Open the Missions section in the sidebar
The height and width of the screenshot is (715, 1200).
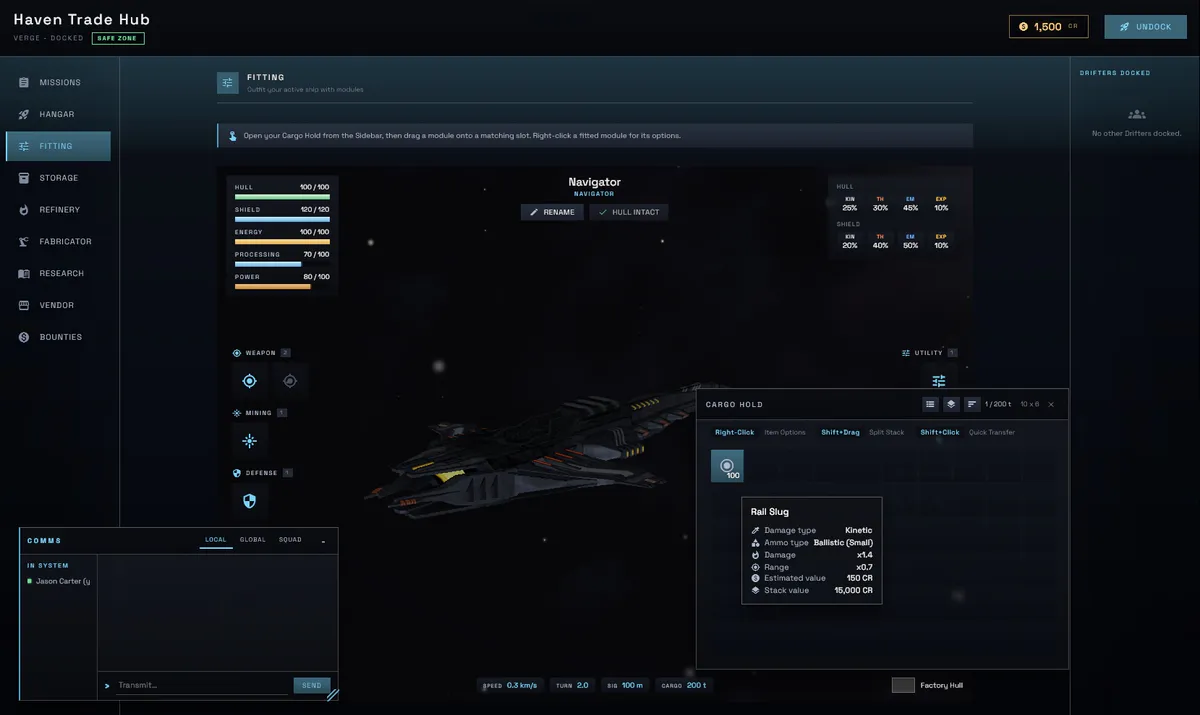coord(56,82)
